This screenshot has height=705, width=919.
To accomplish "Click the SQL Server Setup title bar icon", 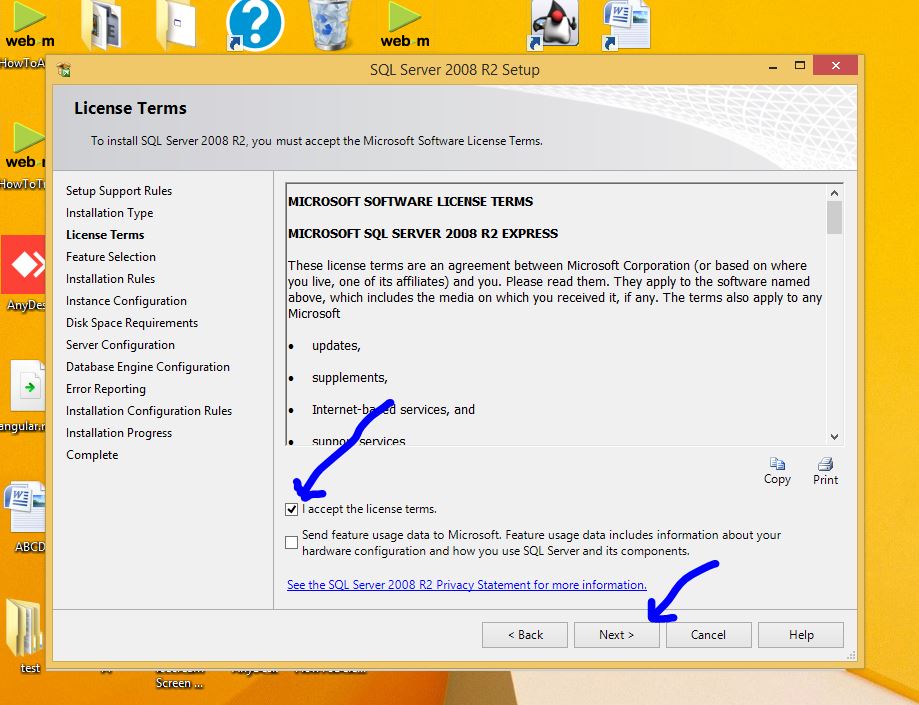I will tap(64, 70).
